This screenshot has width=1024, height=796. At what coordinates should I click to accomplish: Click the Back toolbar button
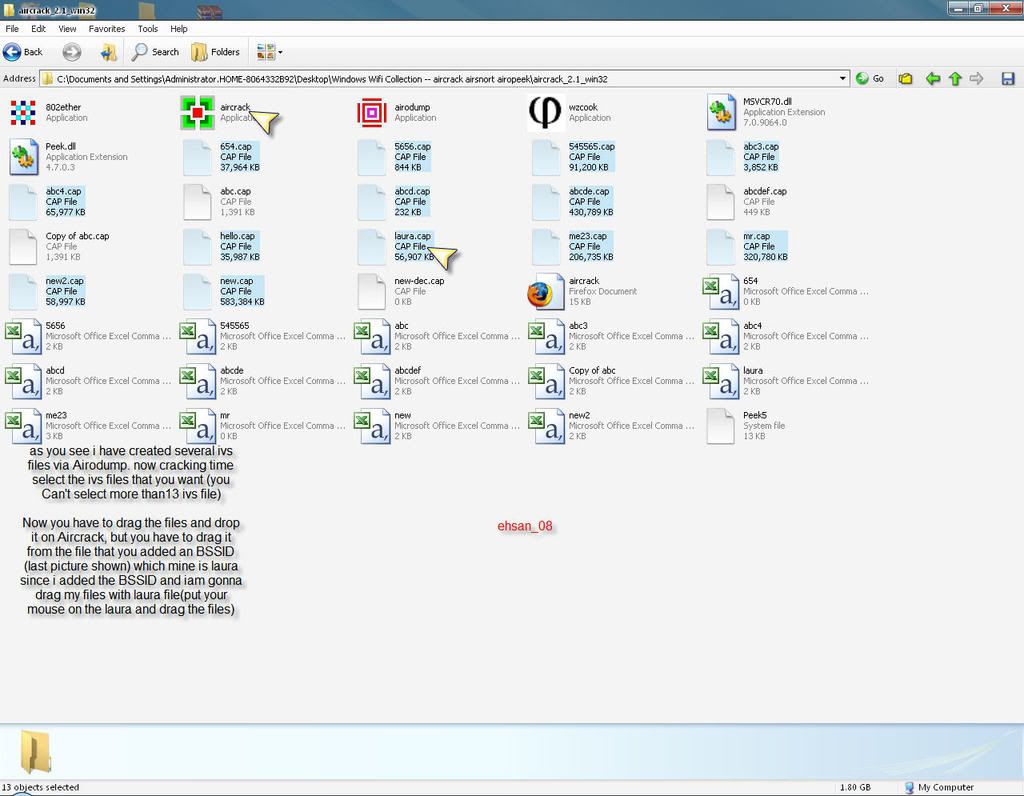23,52
